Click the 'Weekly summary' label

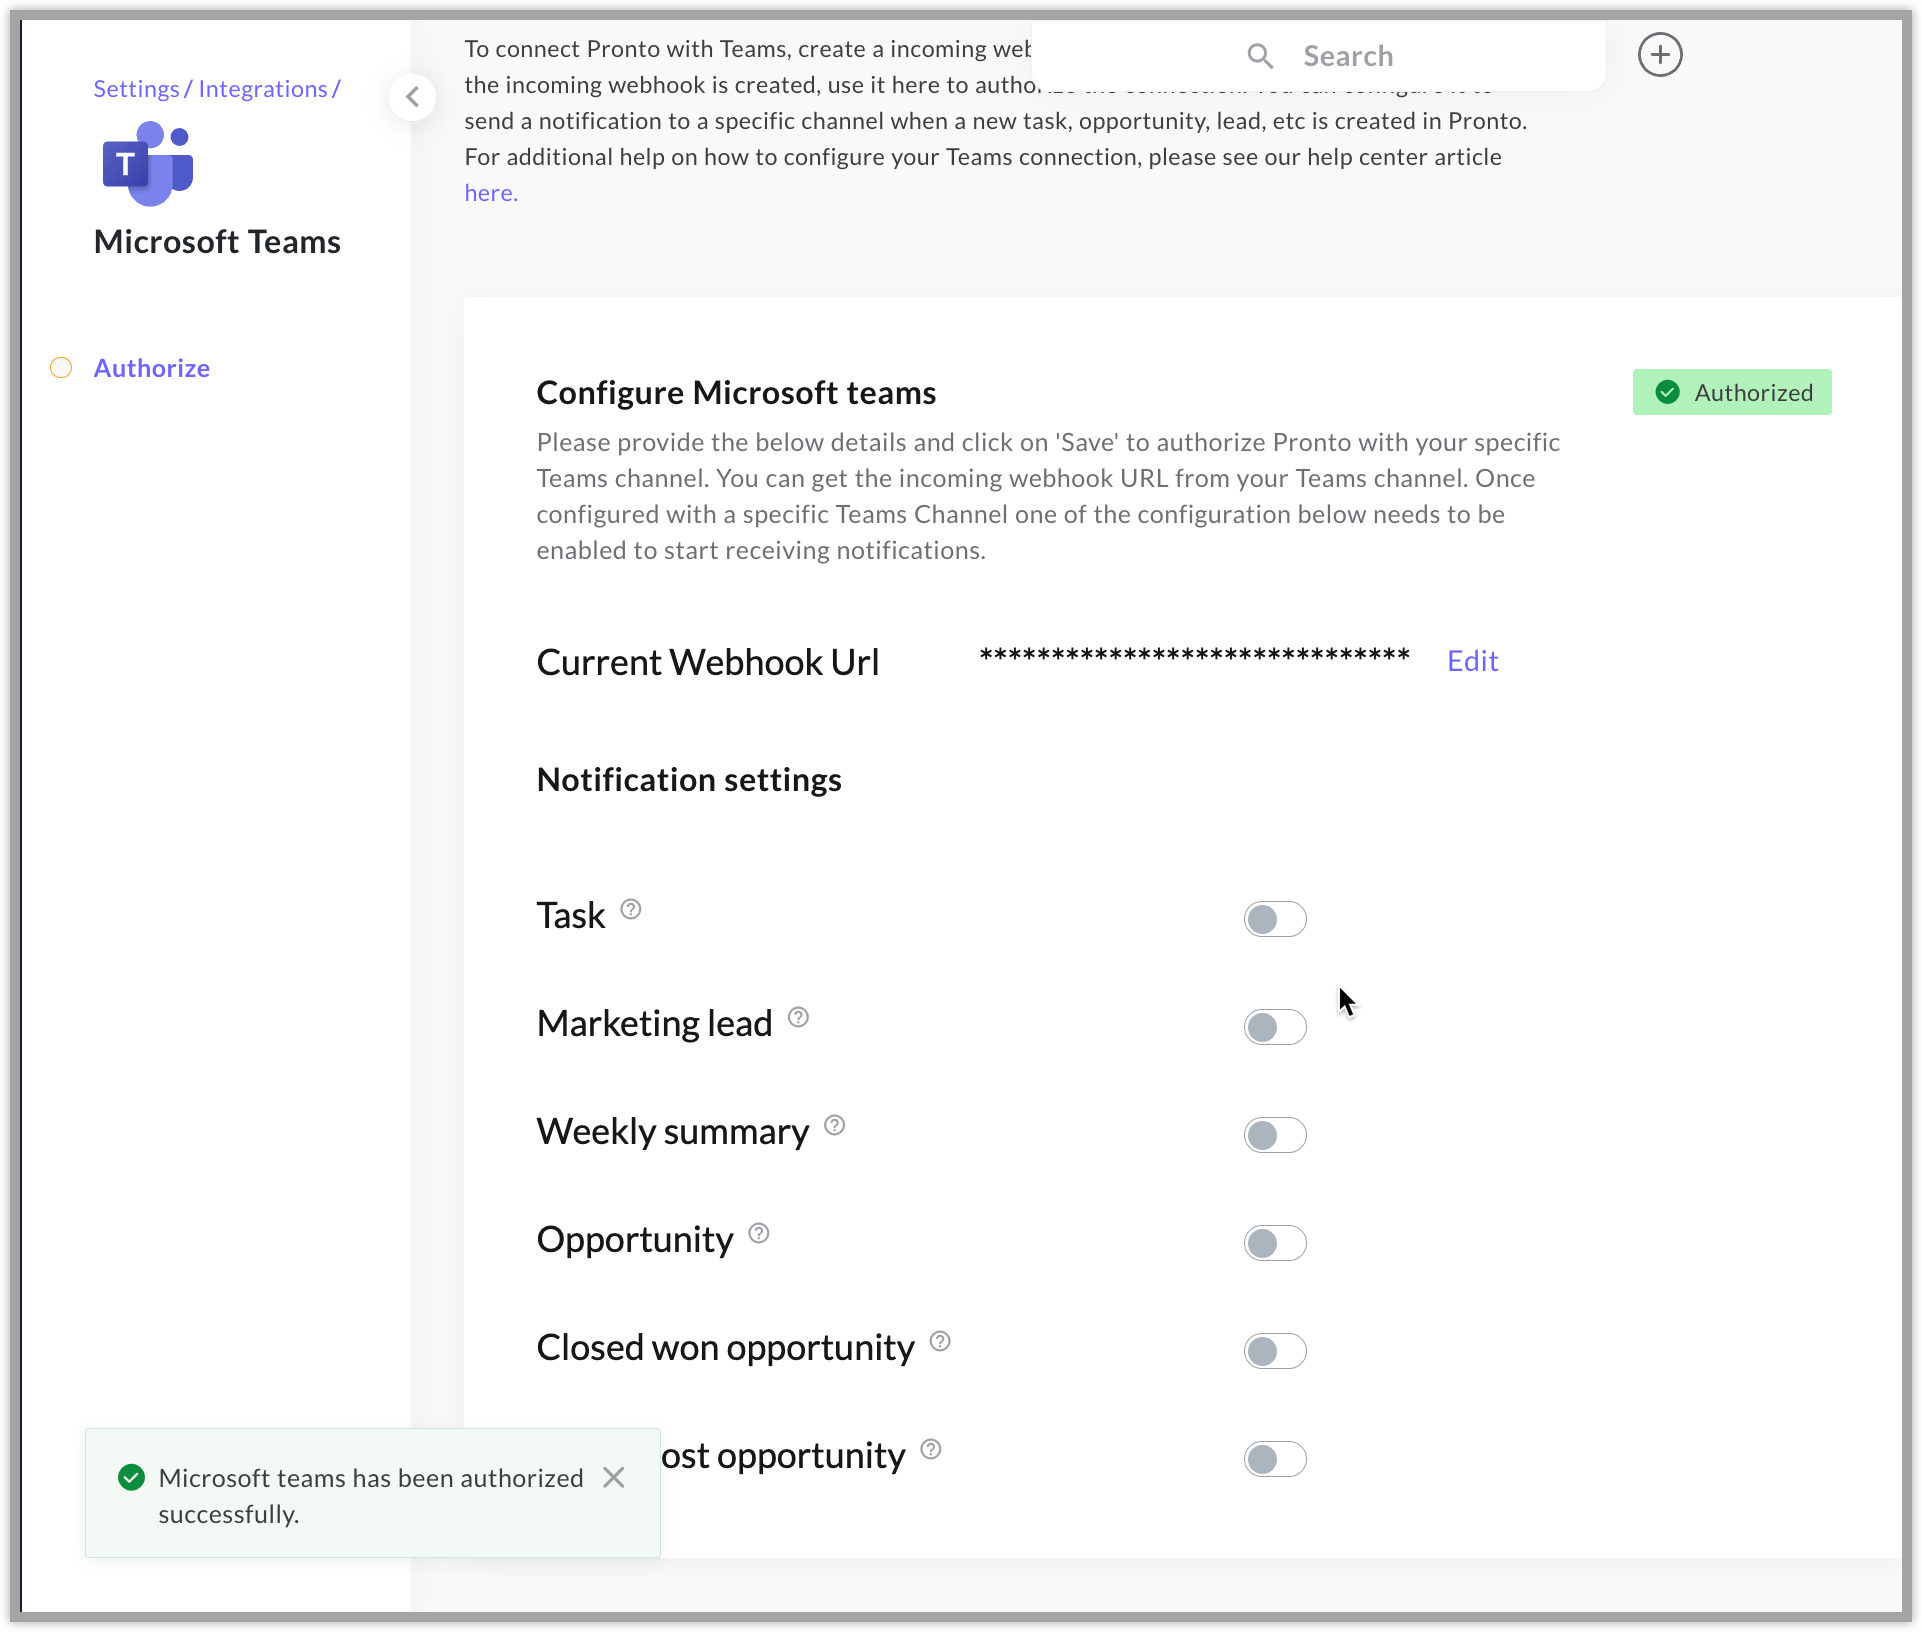tap(673, 1132)
